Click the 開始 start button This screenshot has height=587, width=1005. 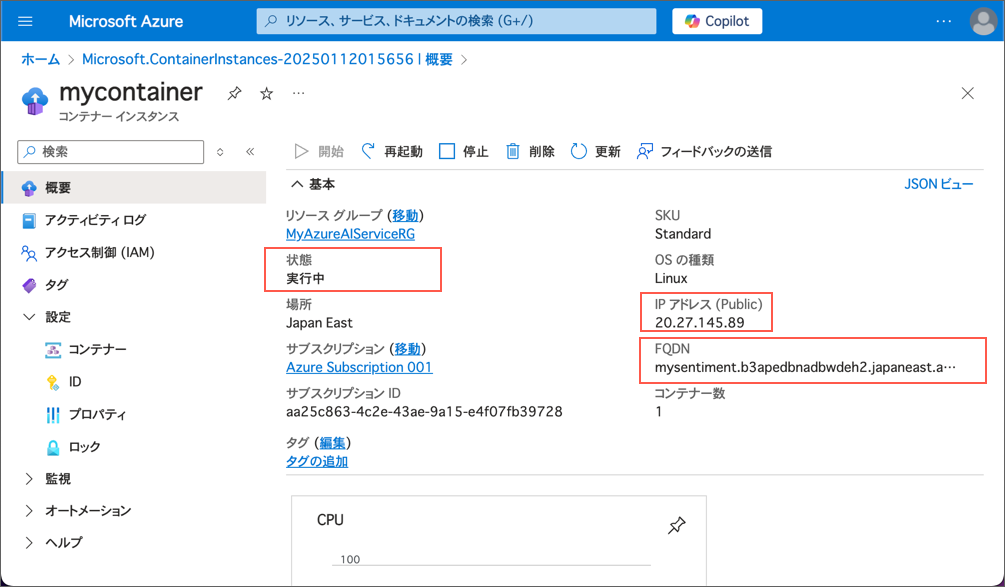319,152
